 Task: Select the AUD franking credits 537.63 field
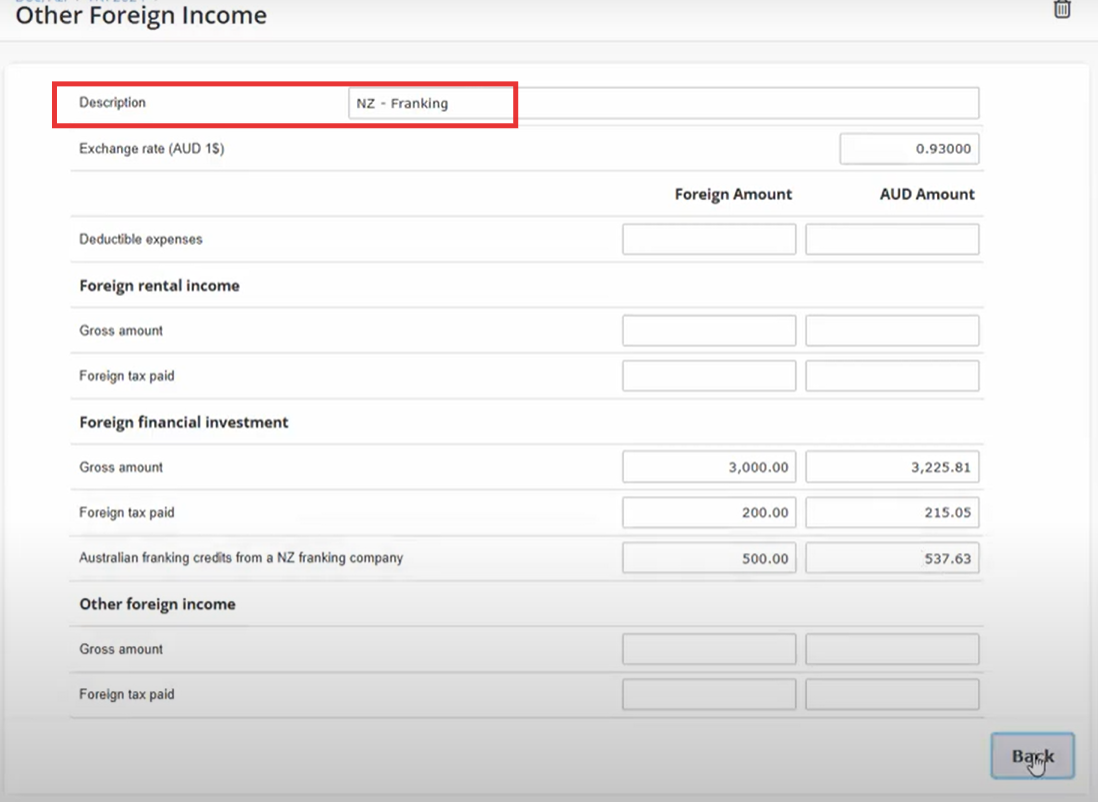(x=892, y=558)
